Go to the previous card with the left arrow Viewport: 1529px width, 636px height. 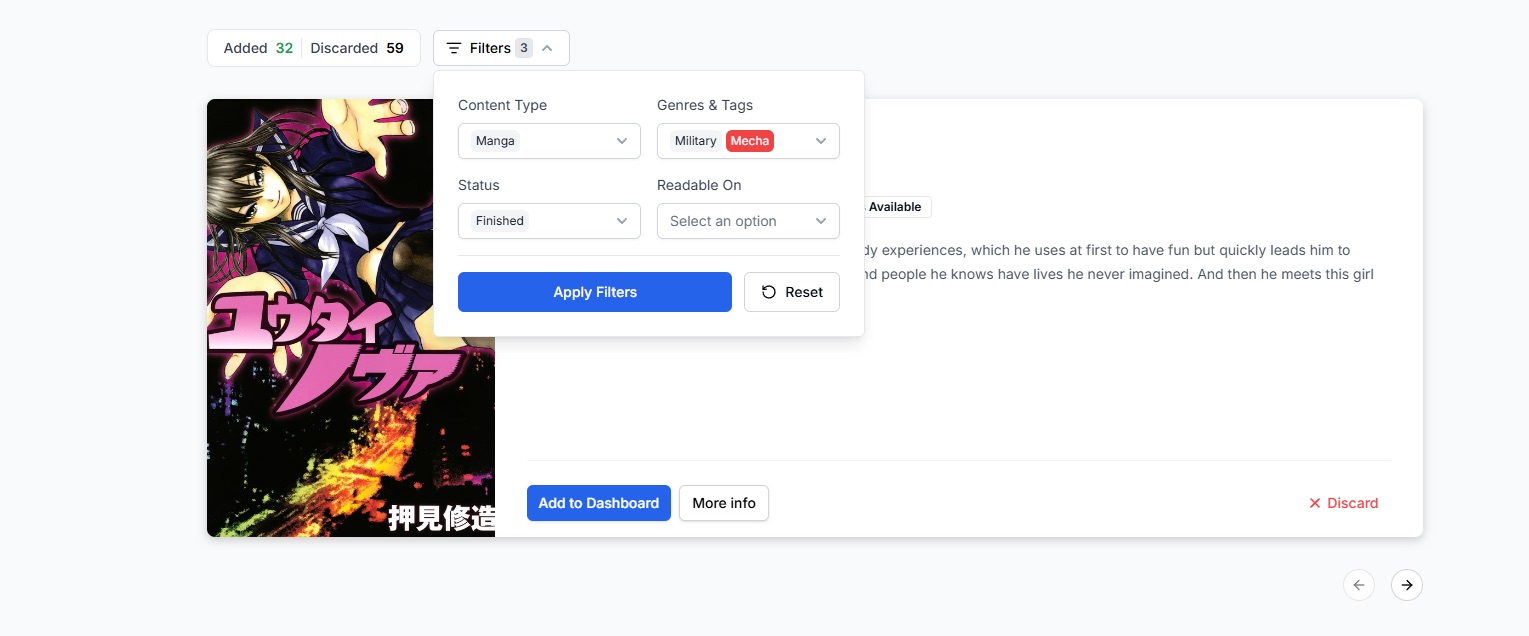pos(1358,585)
